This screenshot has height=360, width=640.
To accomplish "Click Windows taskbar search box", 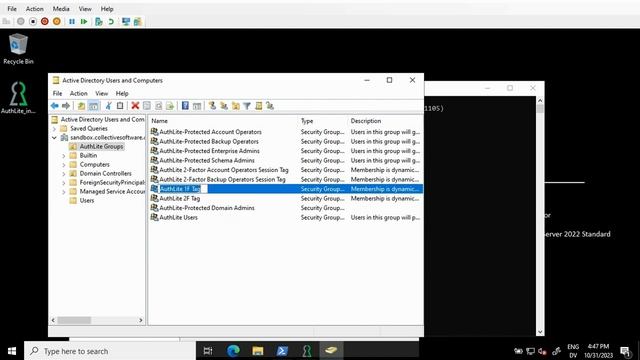I will pyautogui.click(x=110, y=351).
